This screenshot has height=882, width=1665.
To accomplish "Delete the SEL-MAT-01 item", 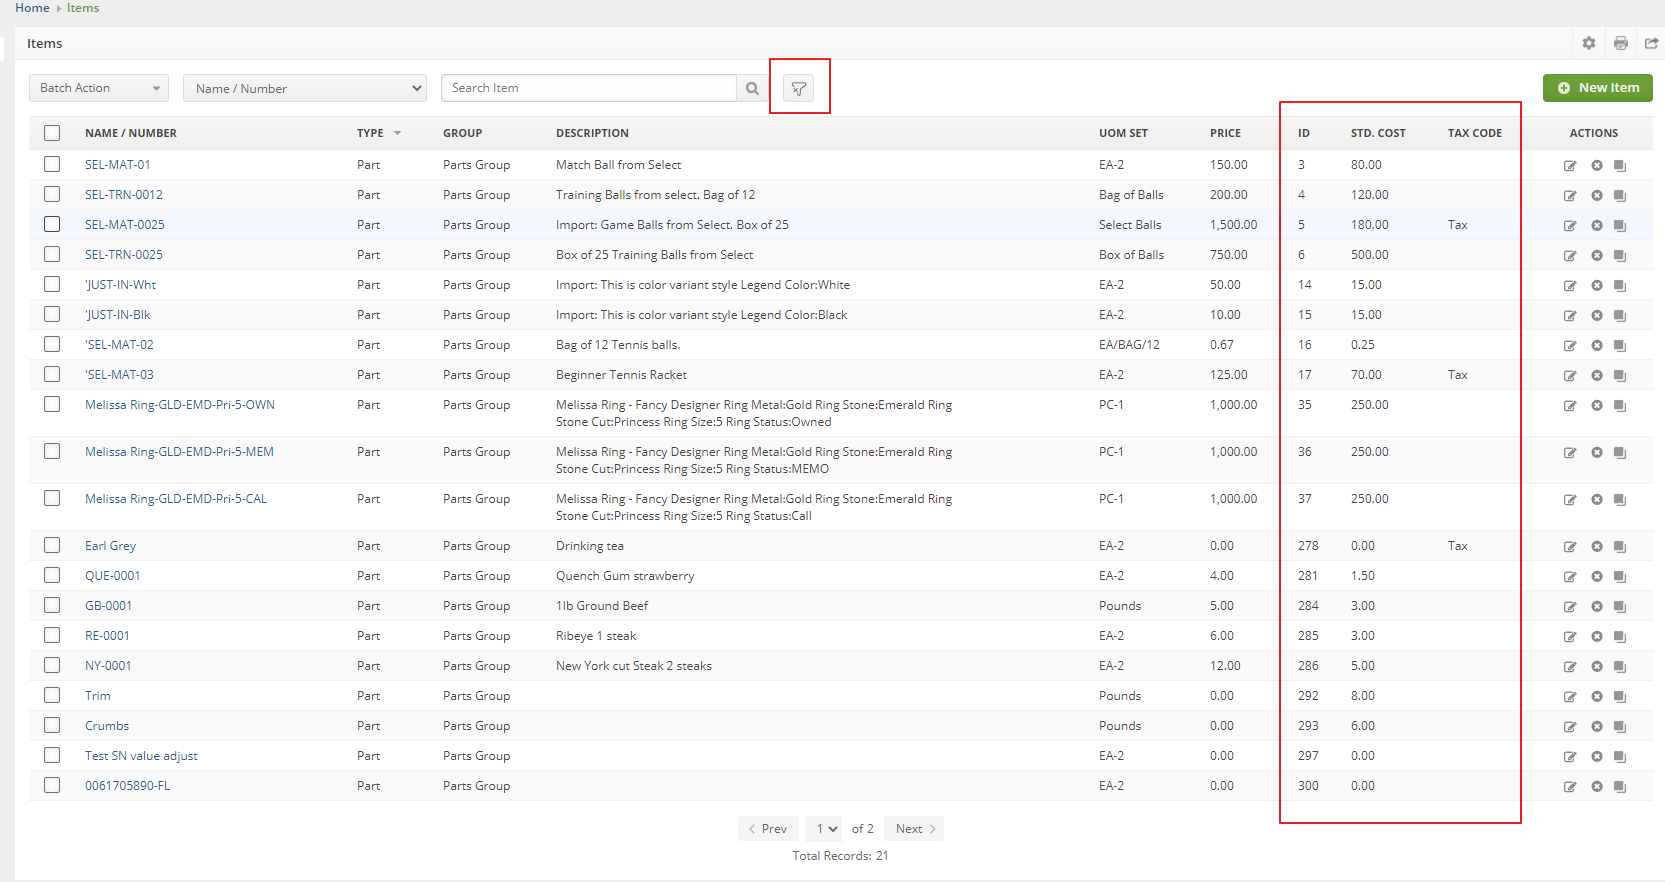I will tap(1597, 166).
